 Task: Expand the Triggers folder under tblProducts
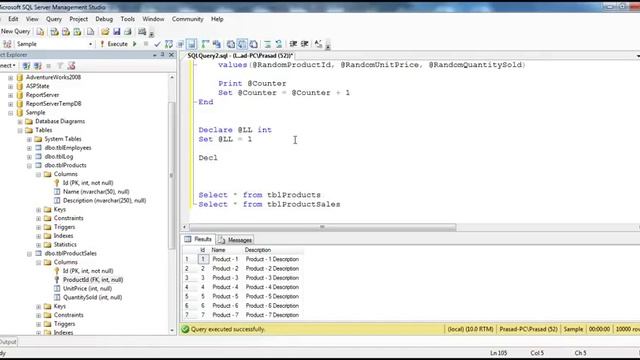pyautogui.click(x=38, y=227)
